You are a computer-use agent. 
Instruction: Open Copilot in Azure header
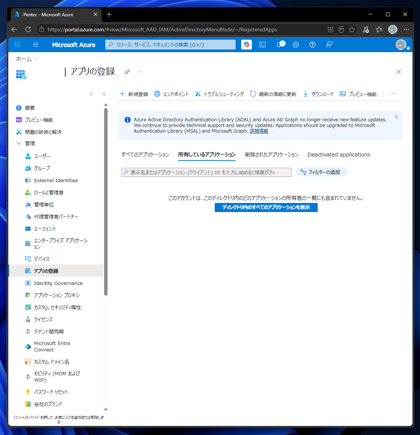pos(246,45)
